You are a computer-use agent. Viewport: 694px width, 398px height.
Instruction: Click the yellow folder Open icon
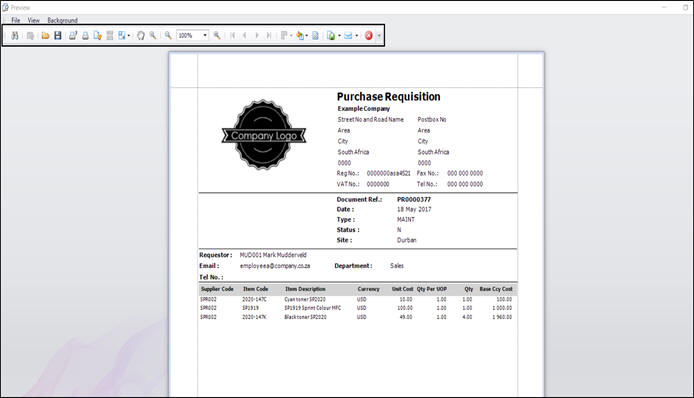45,35
